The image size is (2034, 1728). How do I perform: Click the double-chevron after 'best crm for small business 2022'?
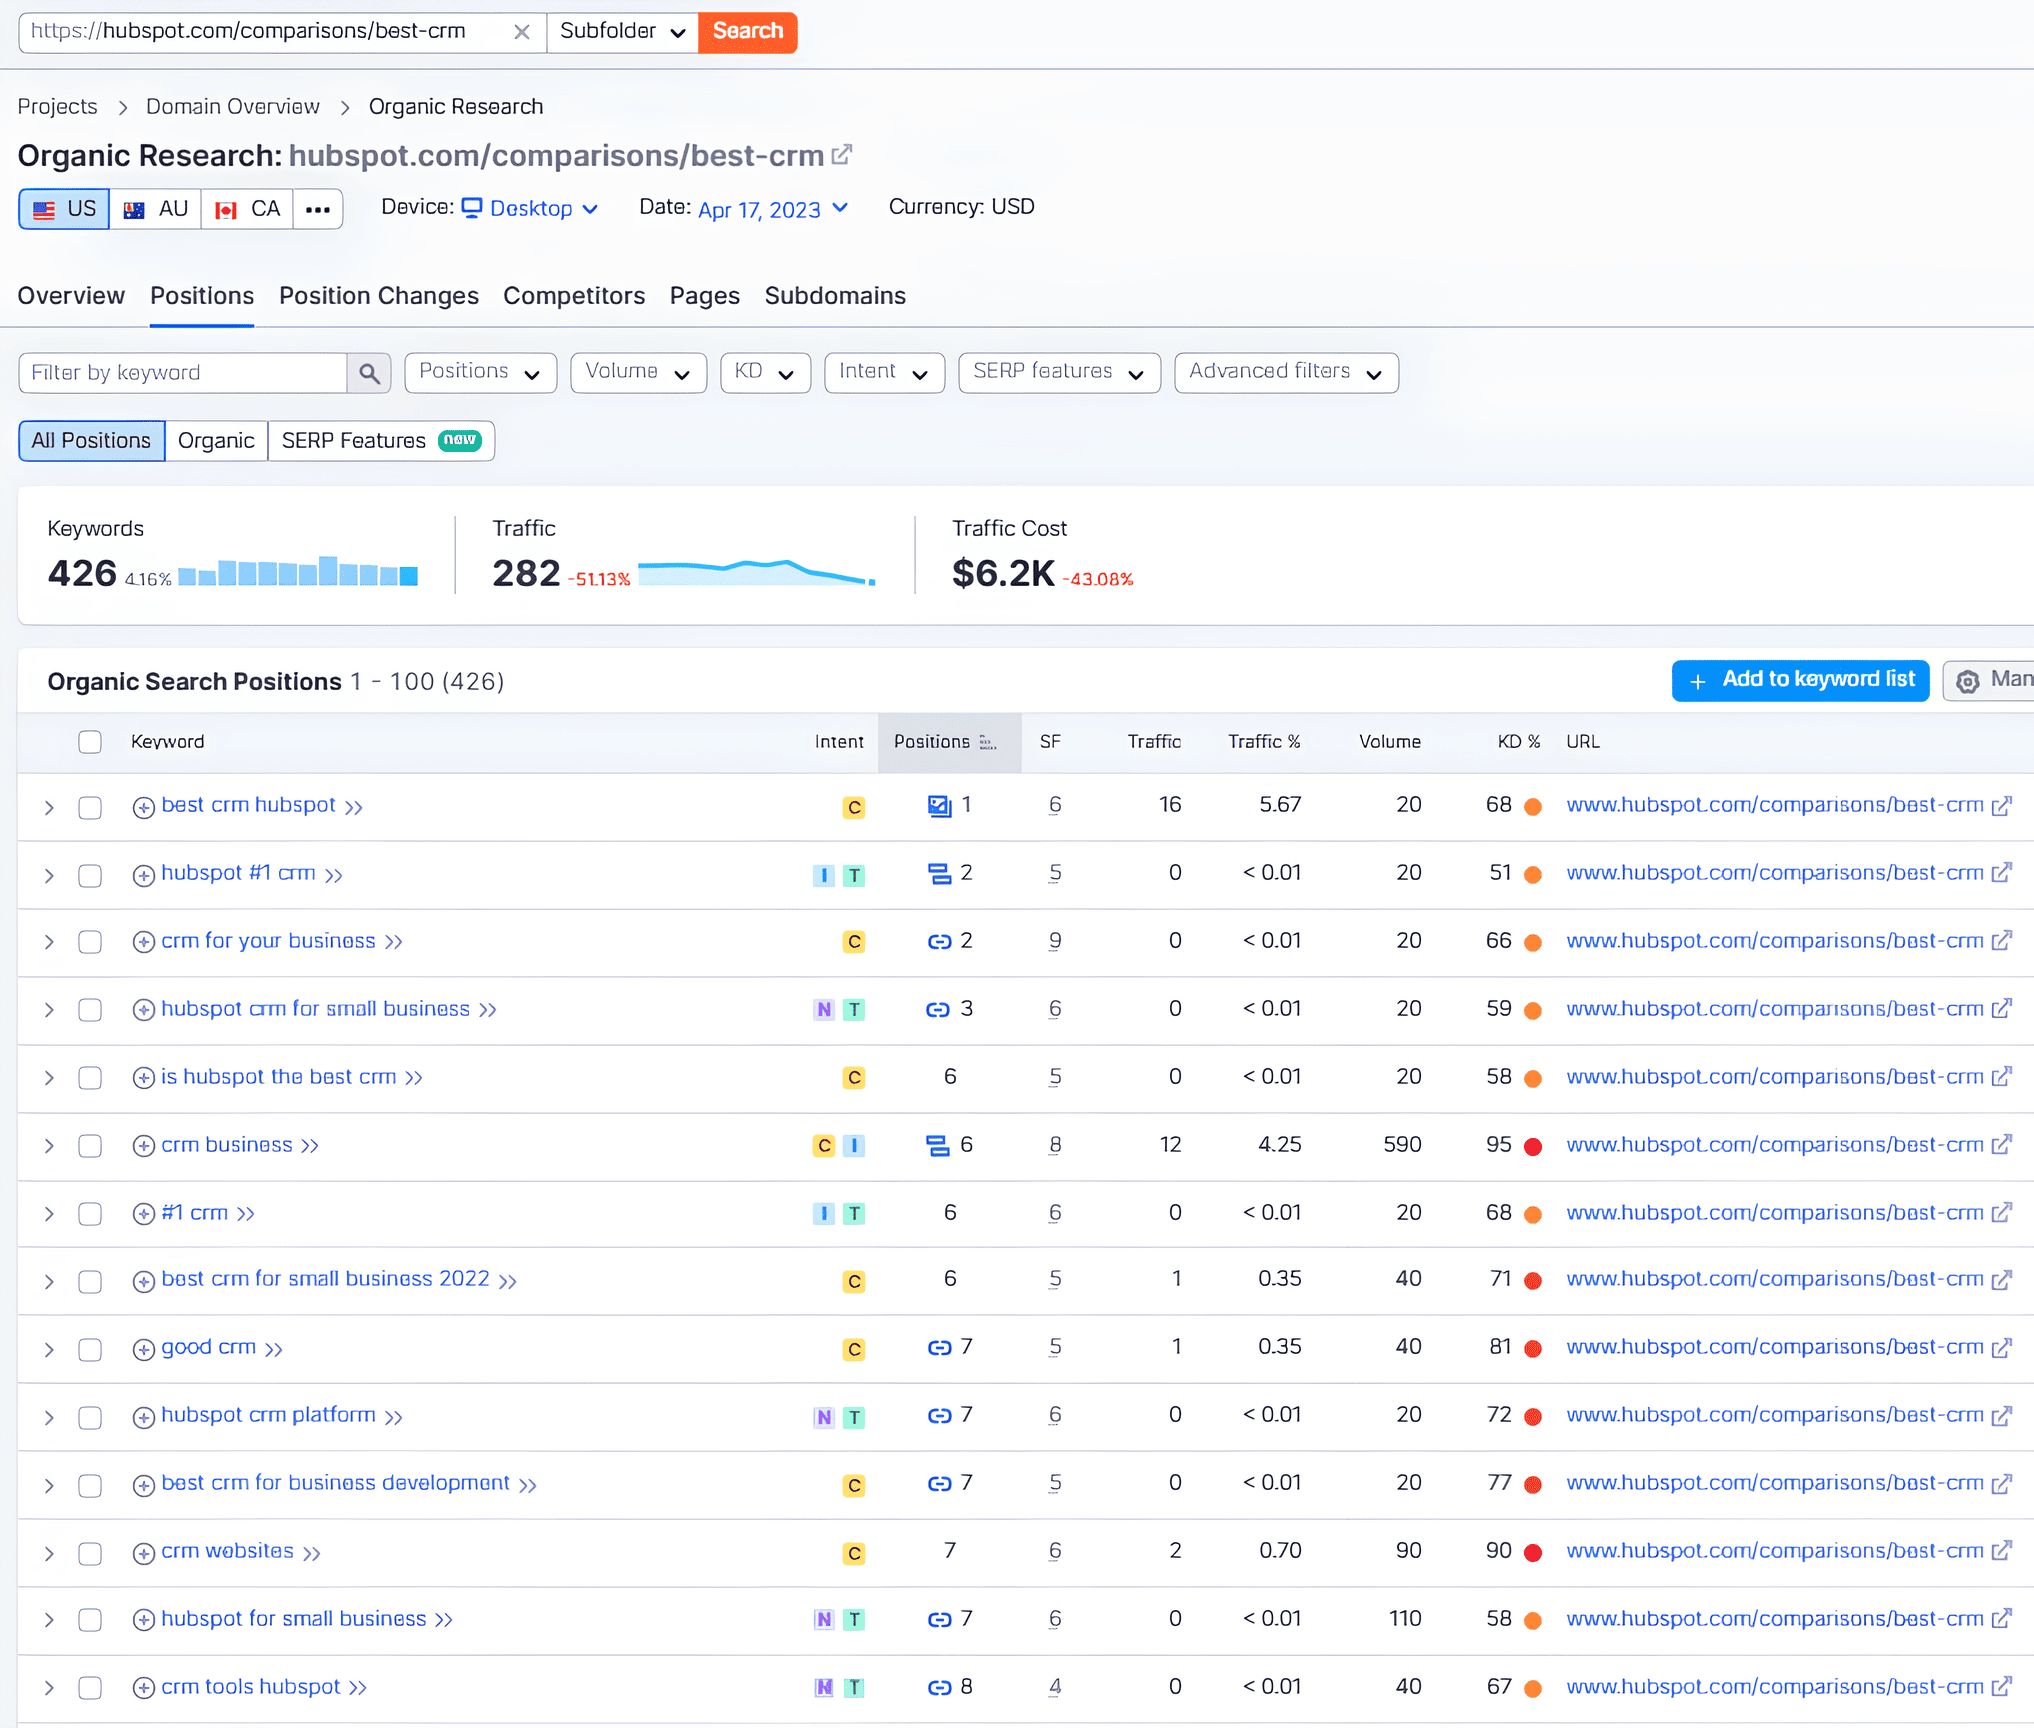click(508, 1281)
